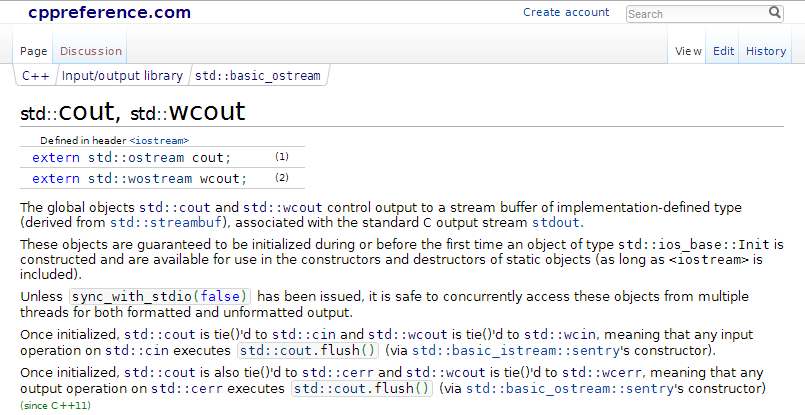Click the search magnifier icon
Image resolution: width=805 pixels, height=415 pixels.
[775, 13]
